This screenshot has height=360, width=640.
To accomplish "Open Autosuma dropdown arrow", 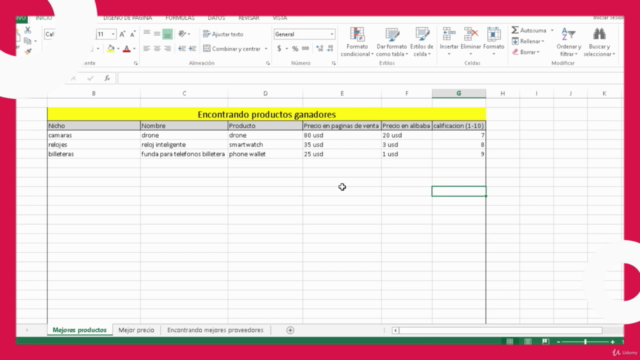I will [x=552, y=30].
